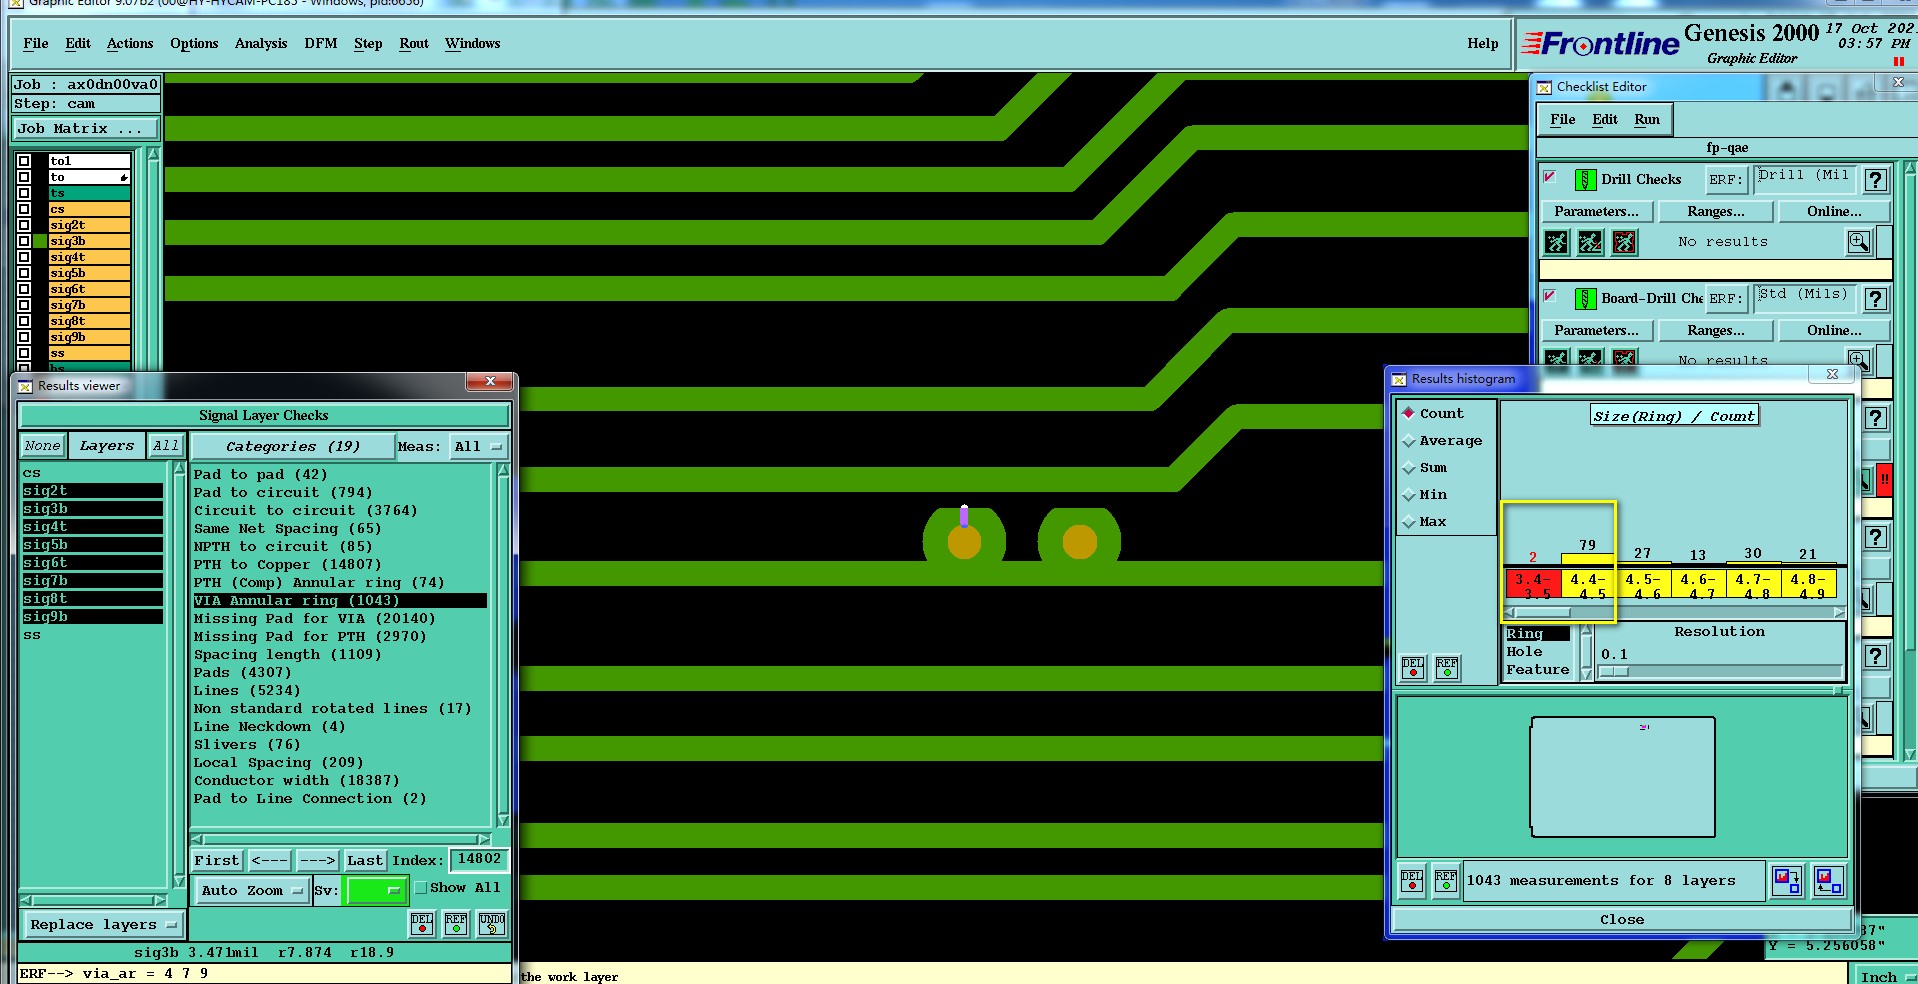This screenshot has height=984, width=1918.
Task: Click None layers button in Results viewer
Action: (x=42, y=446)
